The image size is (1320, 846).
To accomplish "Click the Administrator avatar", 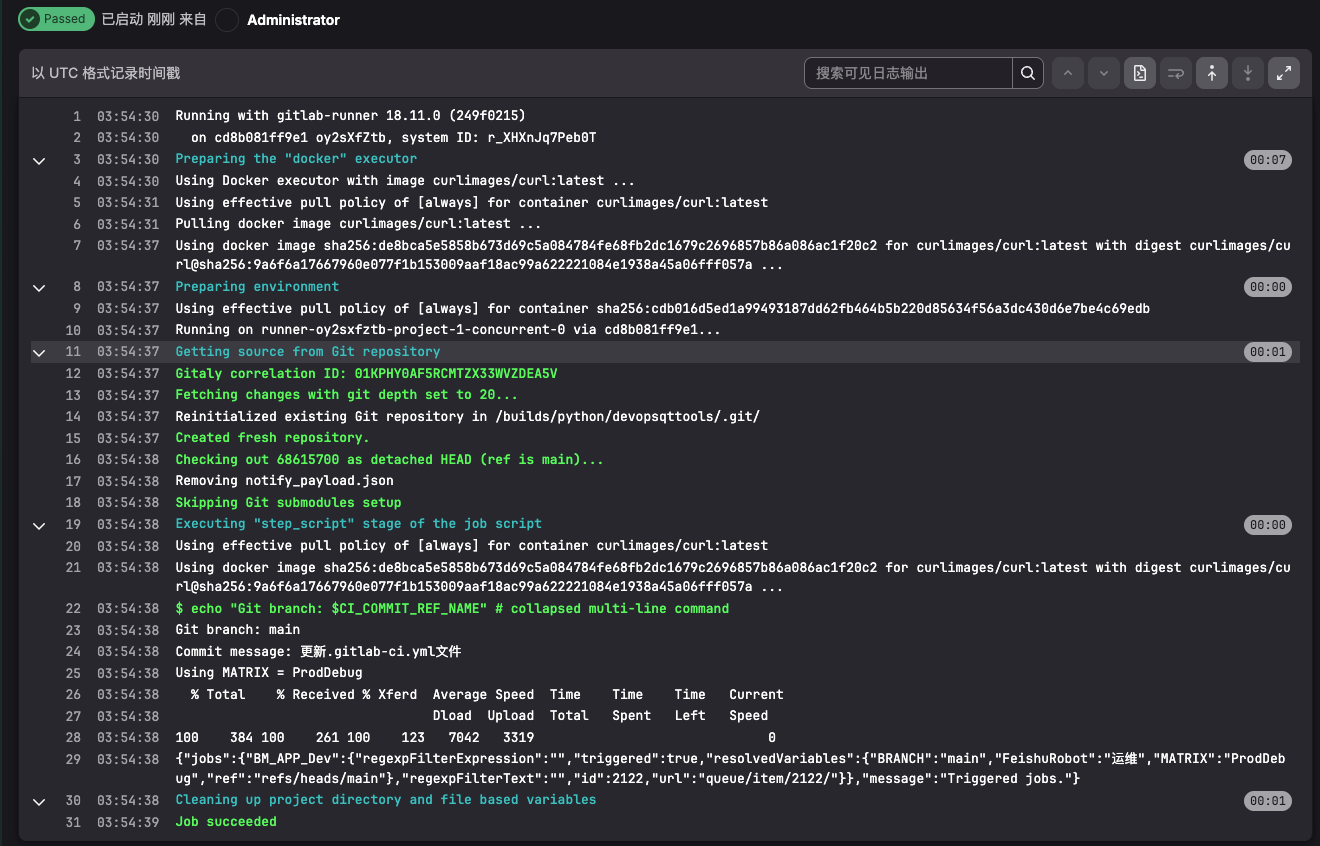I will (x=228, y=20).
